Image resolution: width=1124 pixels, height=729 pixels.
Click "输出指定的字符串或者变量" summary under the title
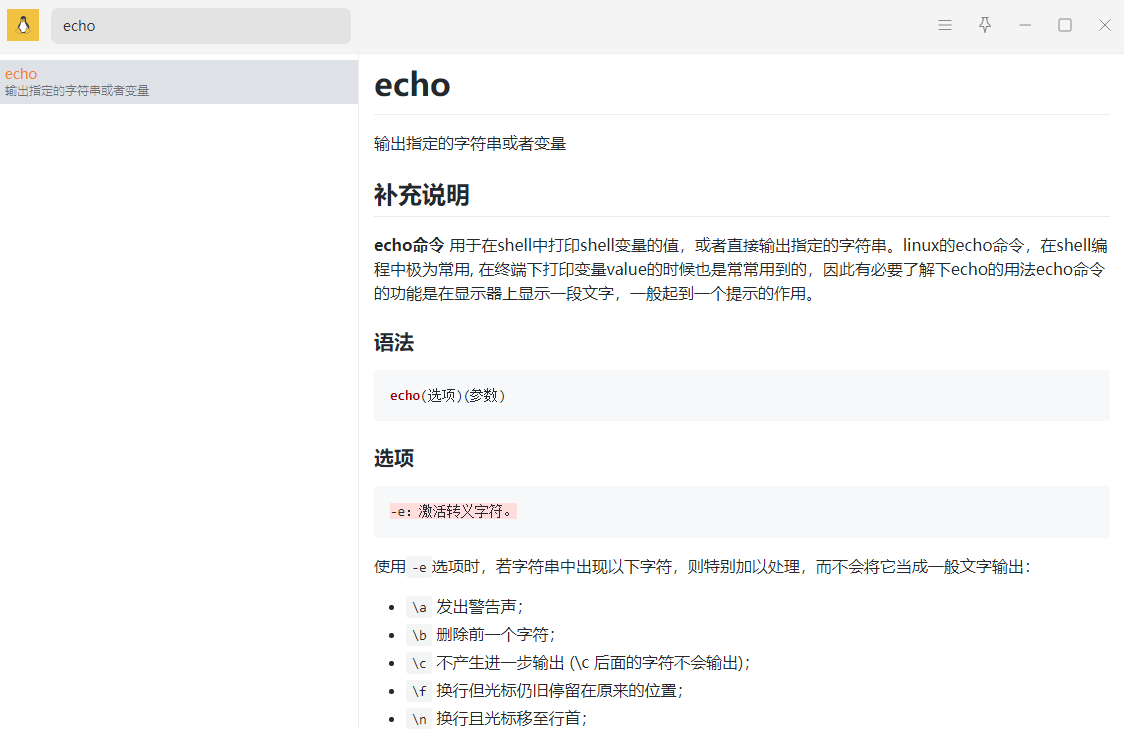(470, 143)
